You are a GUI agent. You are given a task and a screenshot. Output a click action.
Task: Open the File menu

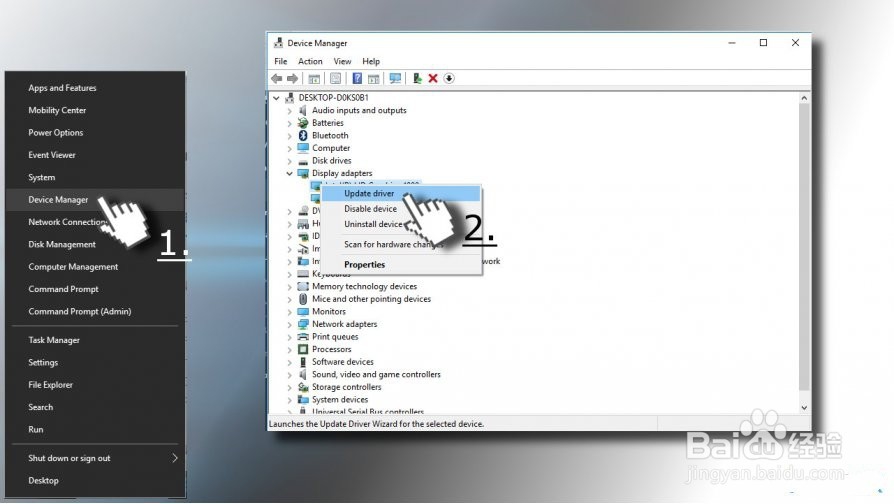click(x=281, y=62)
